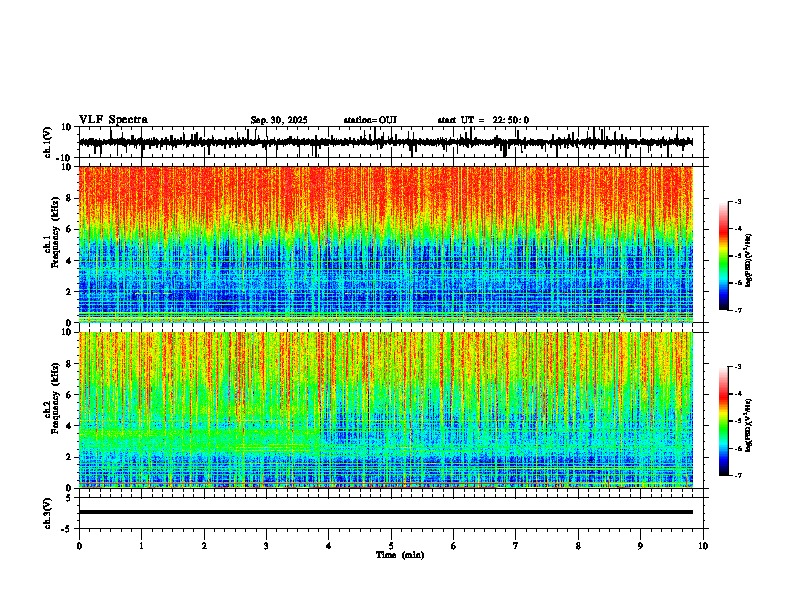Image resolution: width=792 pixels, height=612 pixels.
Task: Click time axis tick label "6"
Action: [454, 546]
